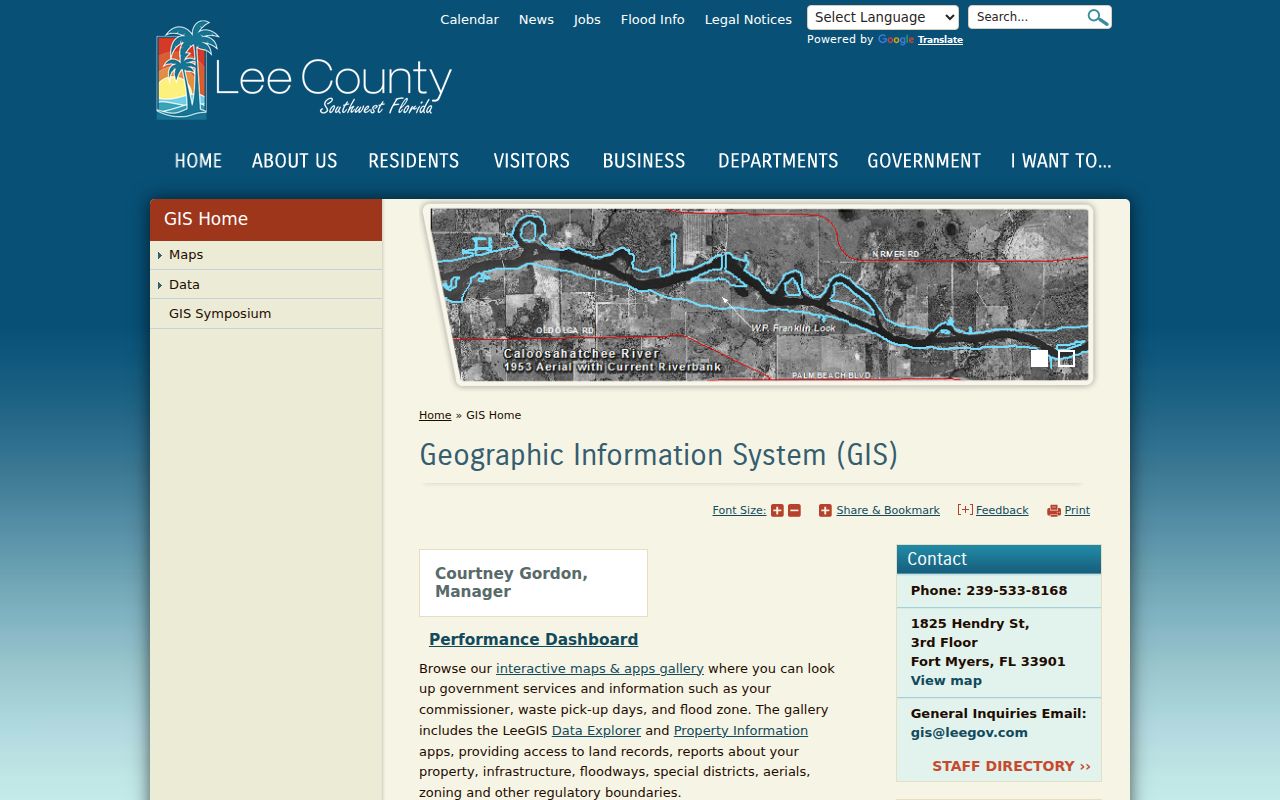Open GIS Symposium in the sidebar
The image size is (1280, 800).
220,314
